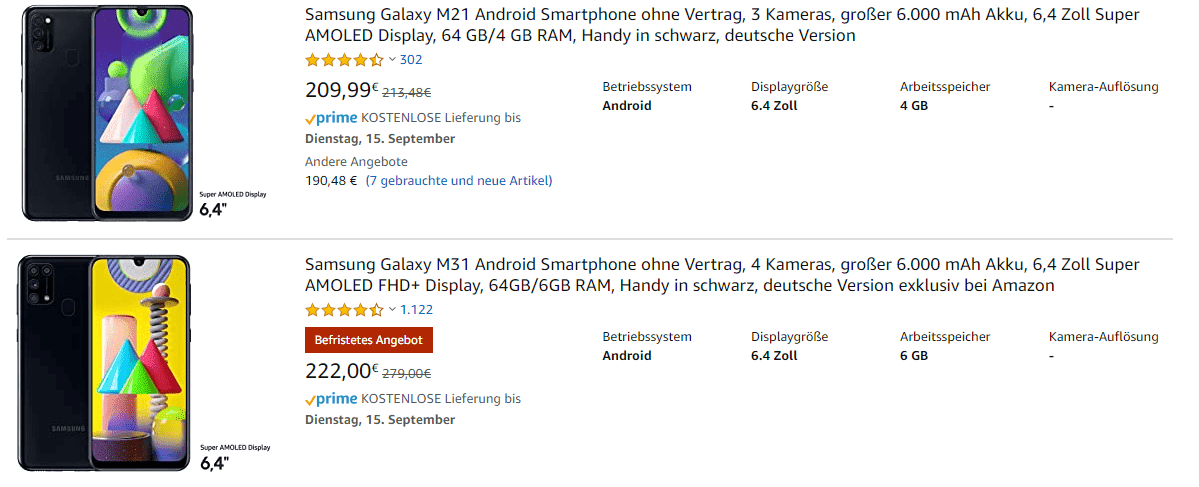
Task: Click the Galaxy M21 product image
Action: pyautogui.click(x=106, y=112)
